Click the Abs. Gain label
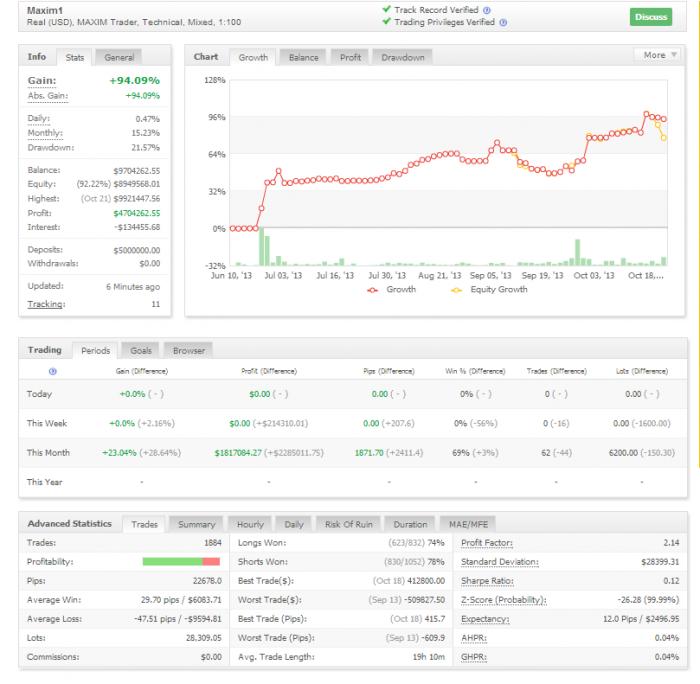The width and height of the screenshot is (700, 684). click(48, 96)
